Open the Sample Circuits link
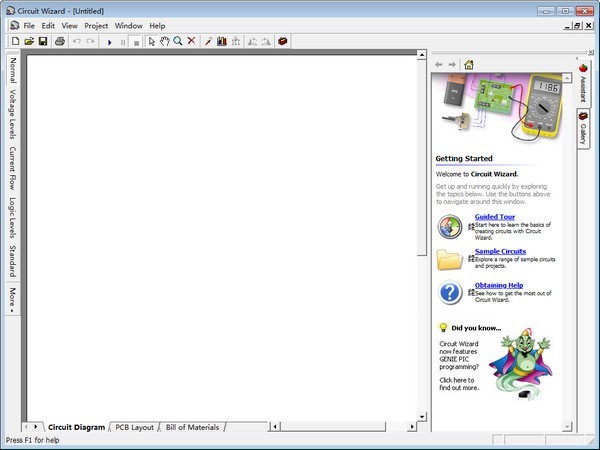This screenshot has width=600, height=450. 500,252
